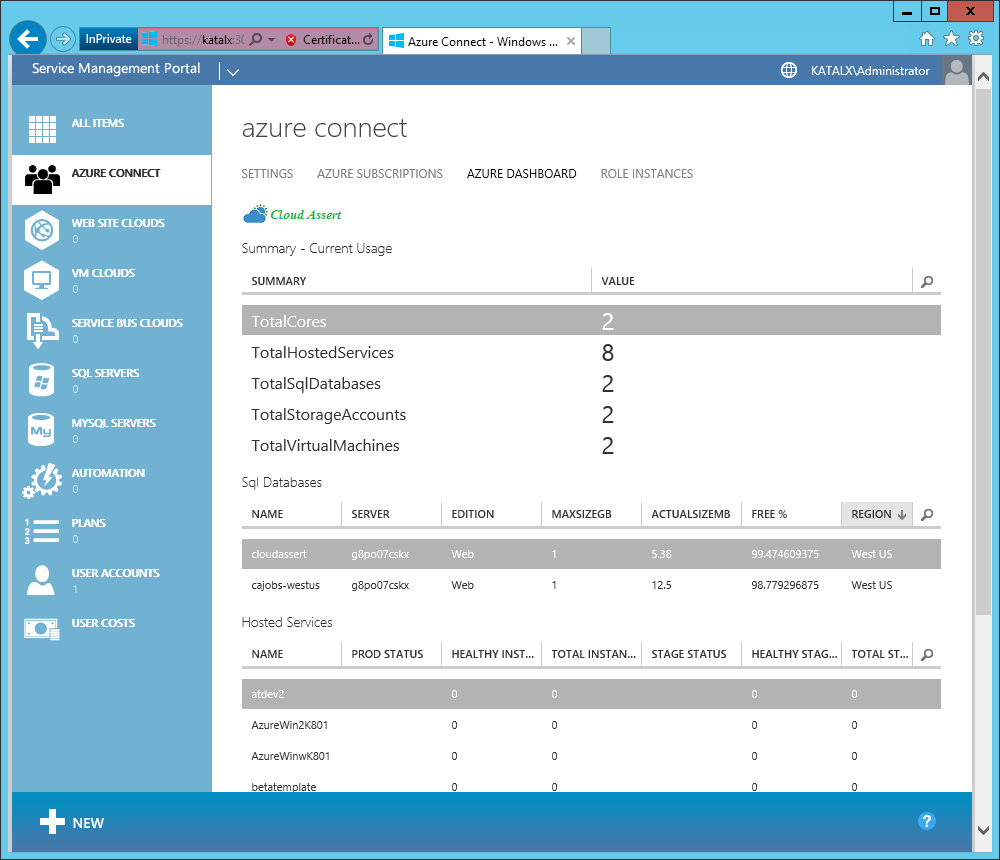
Task: Select cajobs-westus database row
Action: pos(591,585)
